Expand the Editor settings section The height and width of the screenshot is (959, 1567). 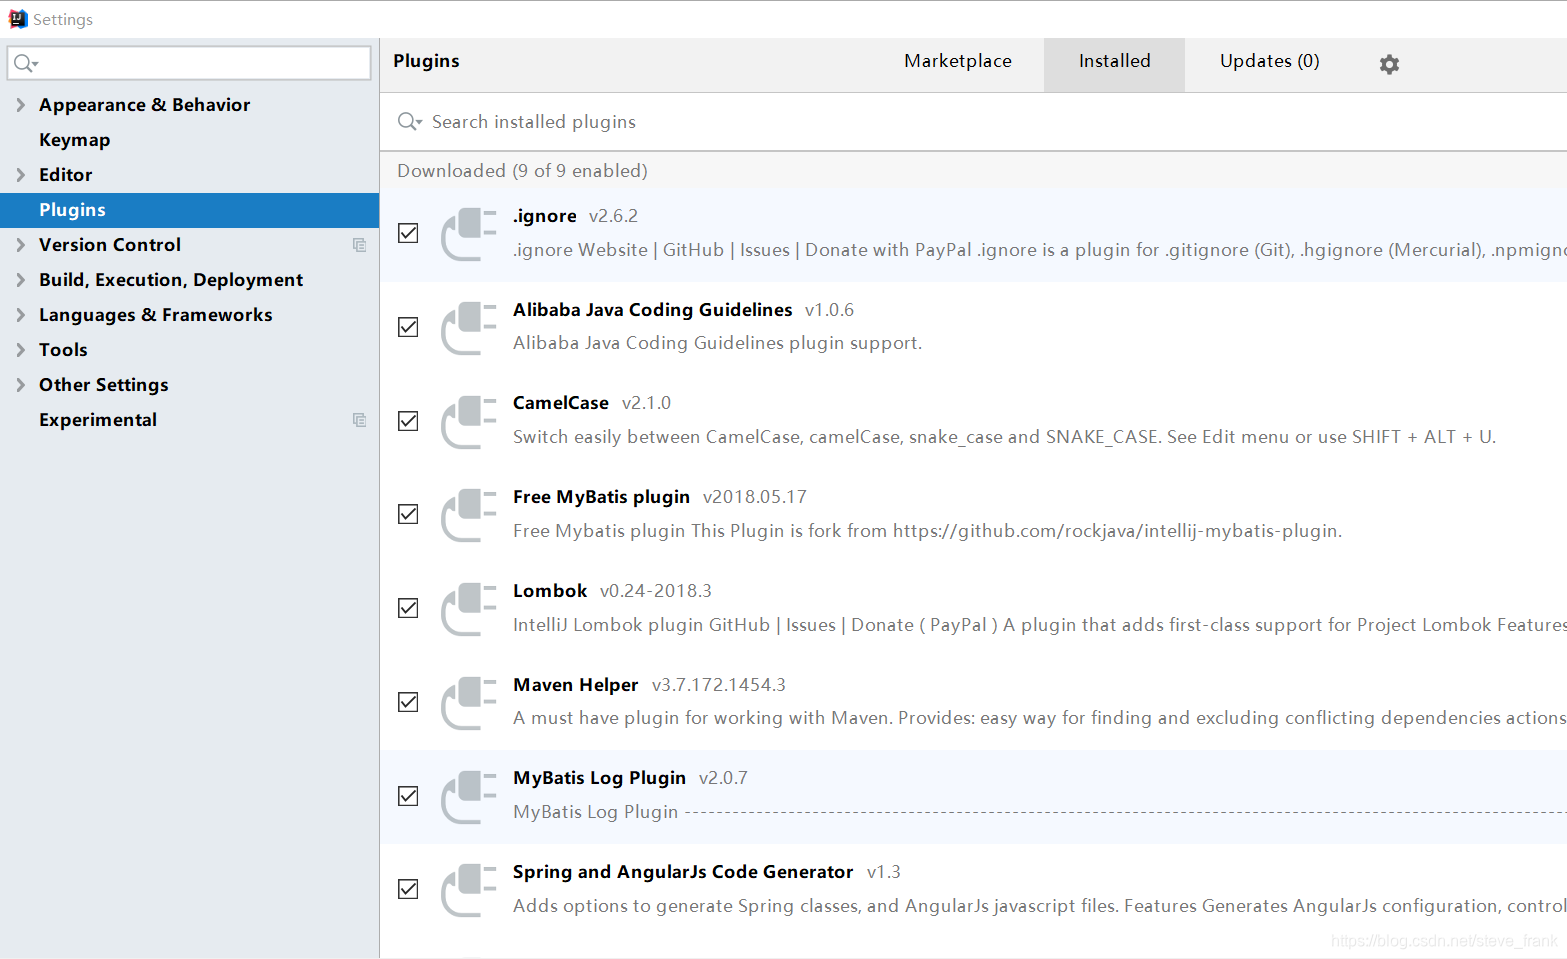click(20, 175)
